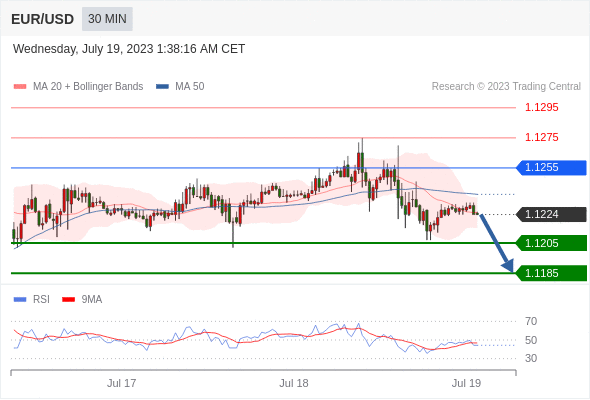Click the RSI 70 level label
The width and height of the screenshot is (590, 400).
click(x=531, y=321)
